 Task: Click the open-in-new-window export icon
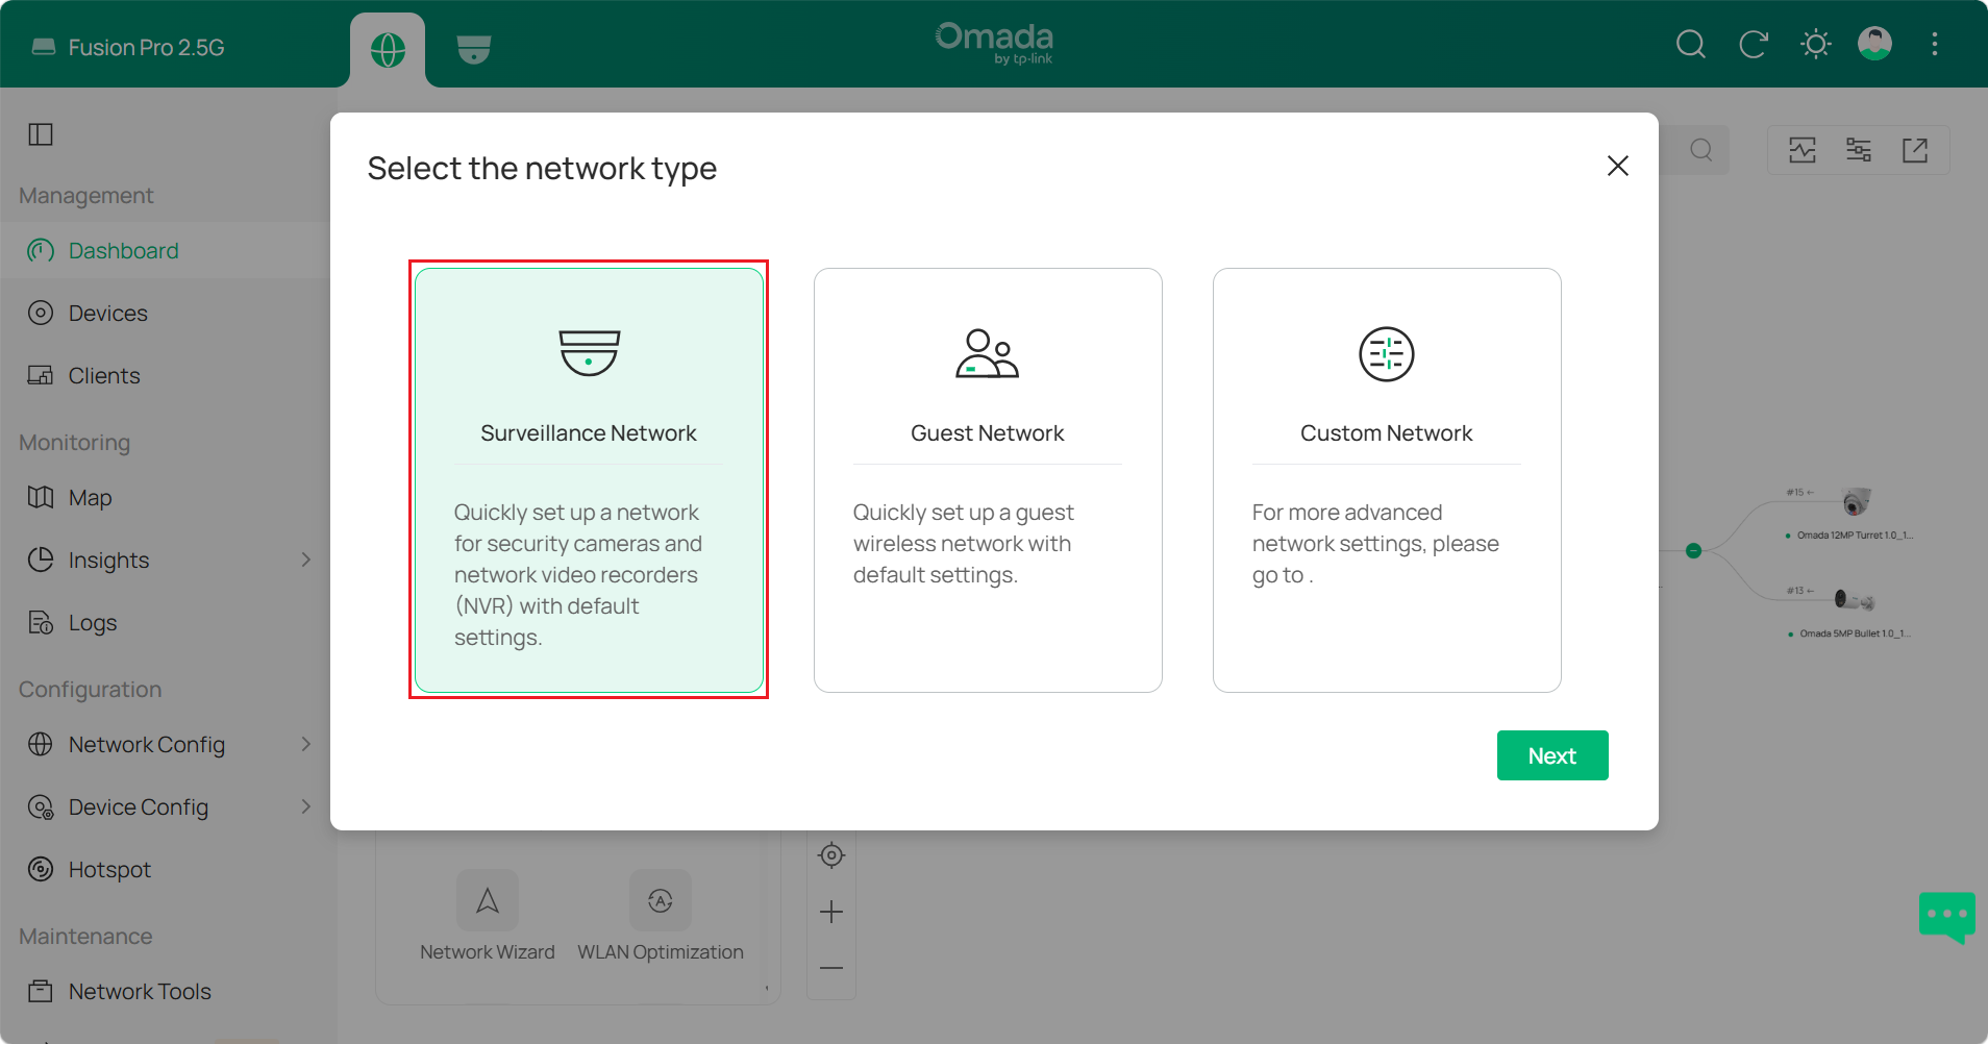1915,150
